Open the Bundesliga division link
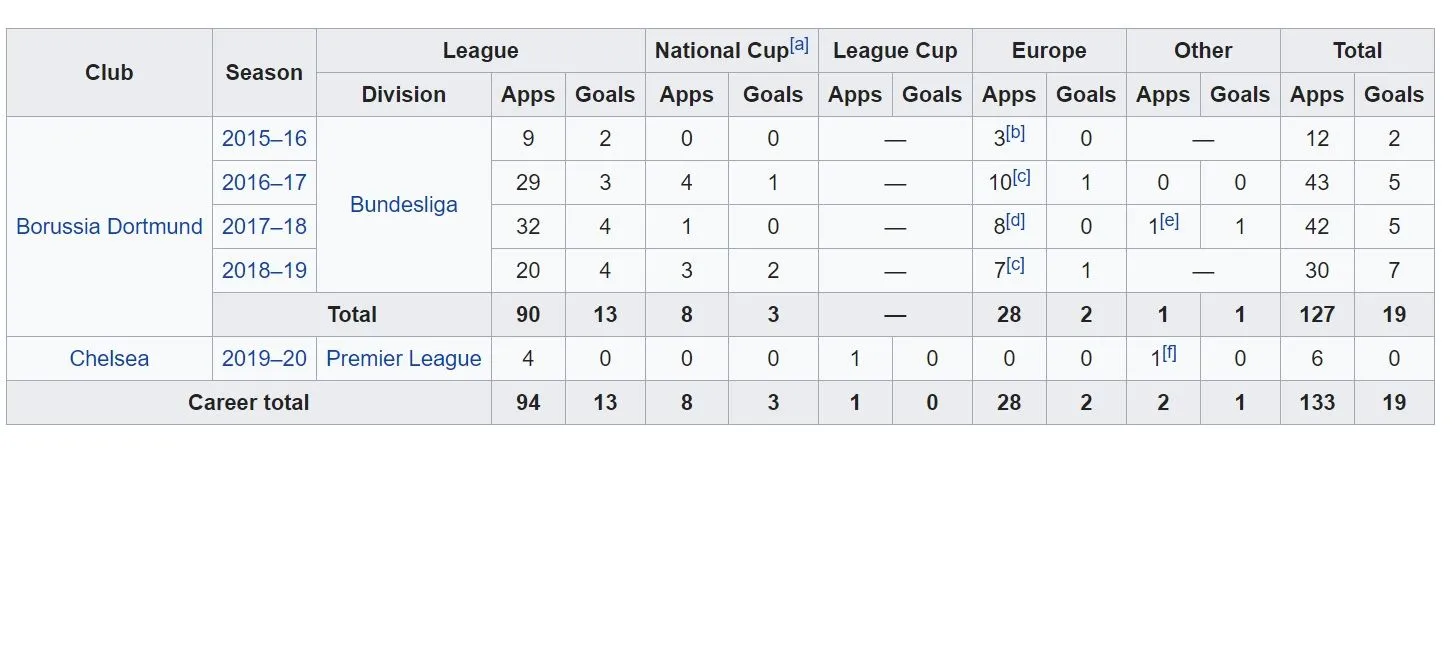The image size is (1454, 648). tap(403, 205)
